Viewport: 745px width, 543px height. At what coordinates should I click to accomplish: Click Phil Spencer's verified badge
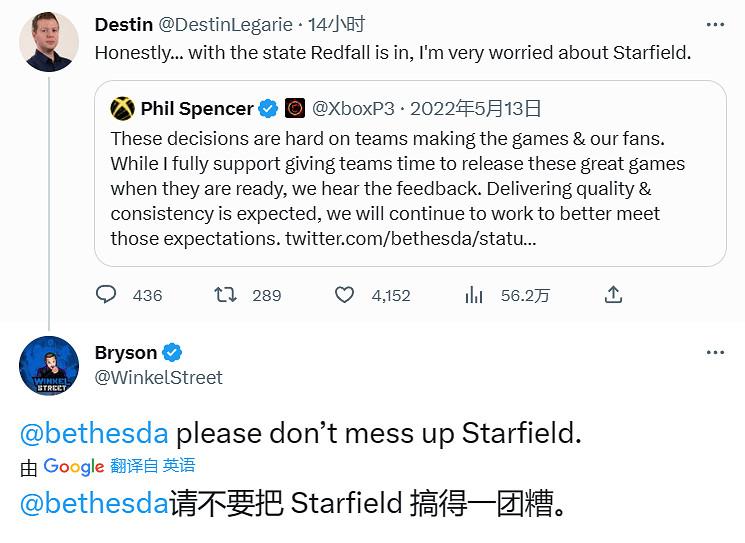(268, 108)
